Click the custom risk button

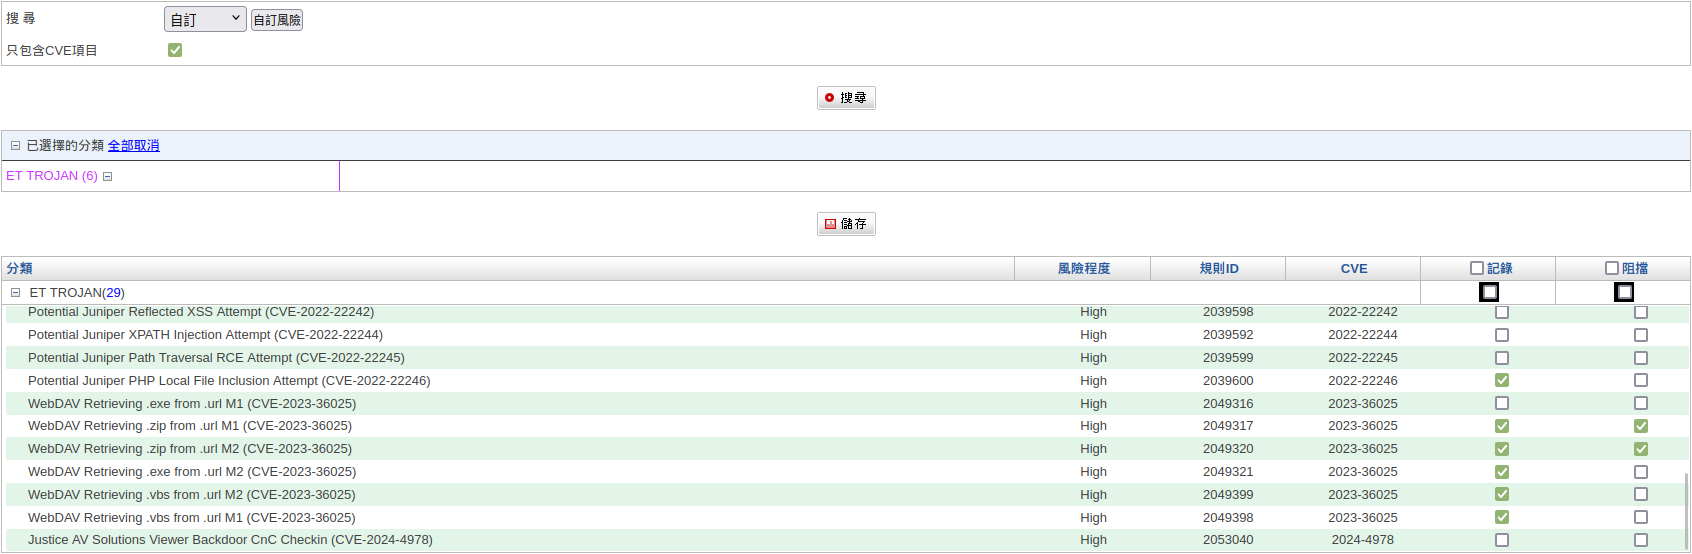click(x=277, y=20)
